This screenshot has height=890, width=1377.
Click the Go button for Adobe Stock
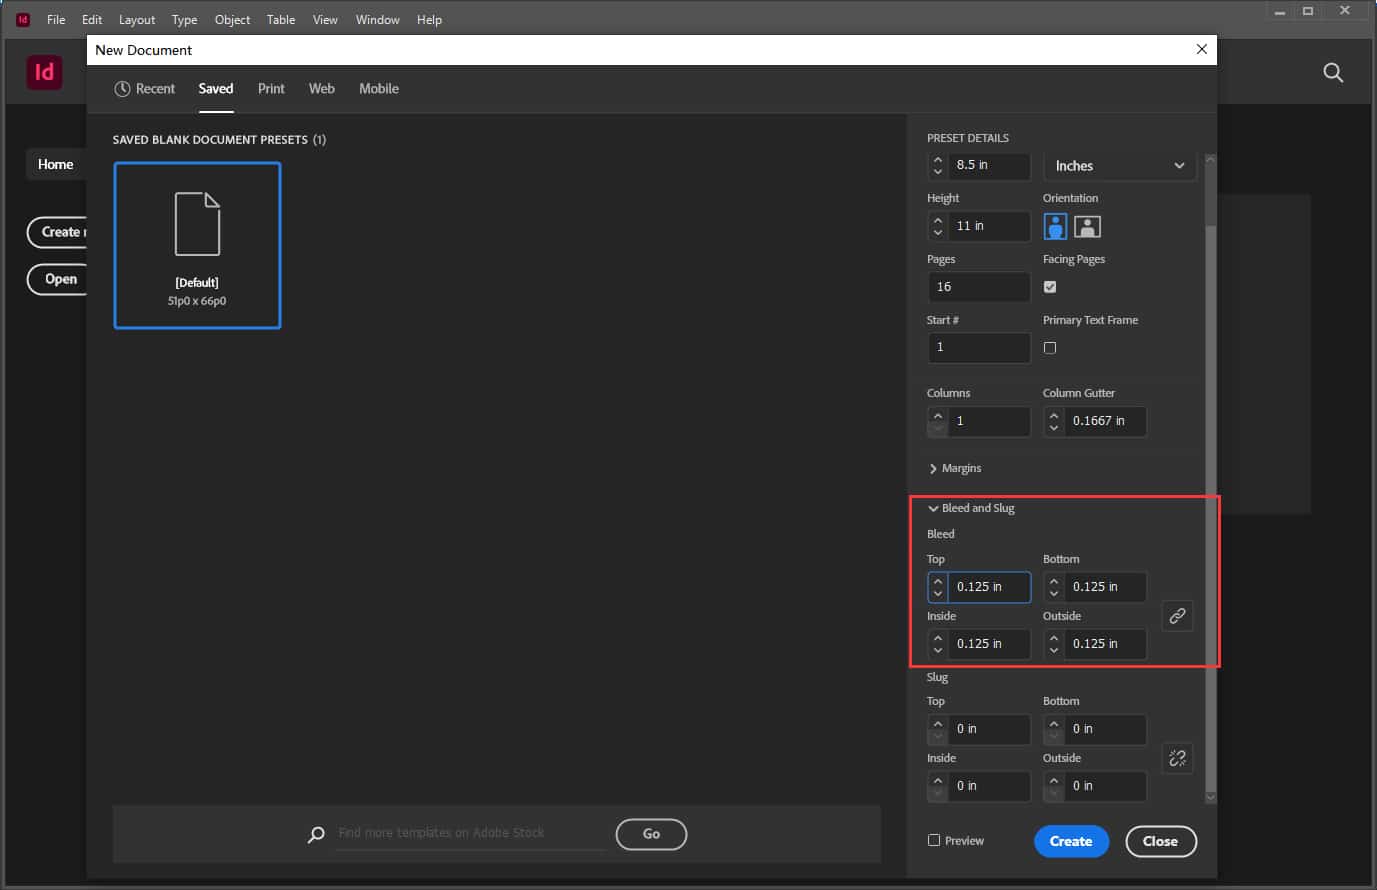[651, 834]
